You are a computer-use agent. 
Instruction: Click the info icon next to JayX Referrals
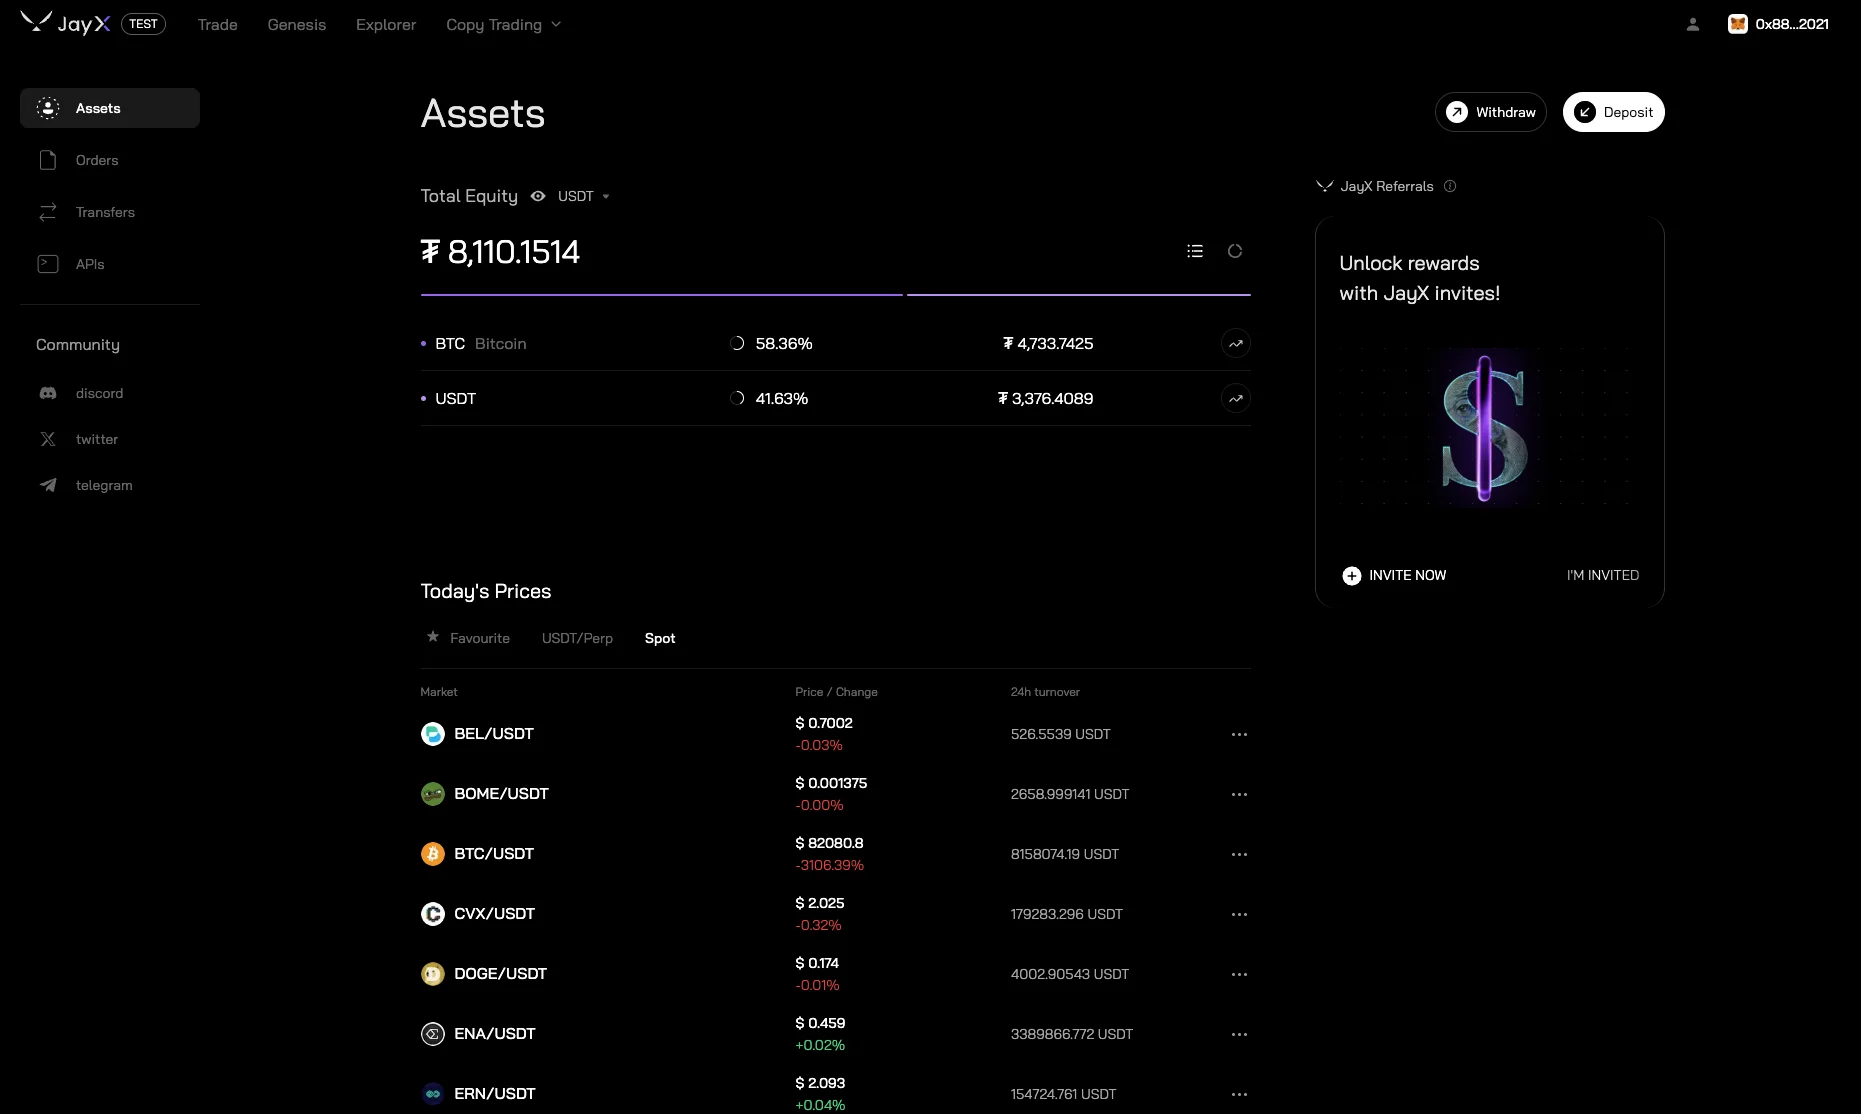click(x=1450, y=186)
